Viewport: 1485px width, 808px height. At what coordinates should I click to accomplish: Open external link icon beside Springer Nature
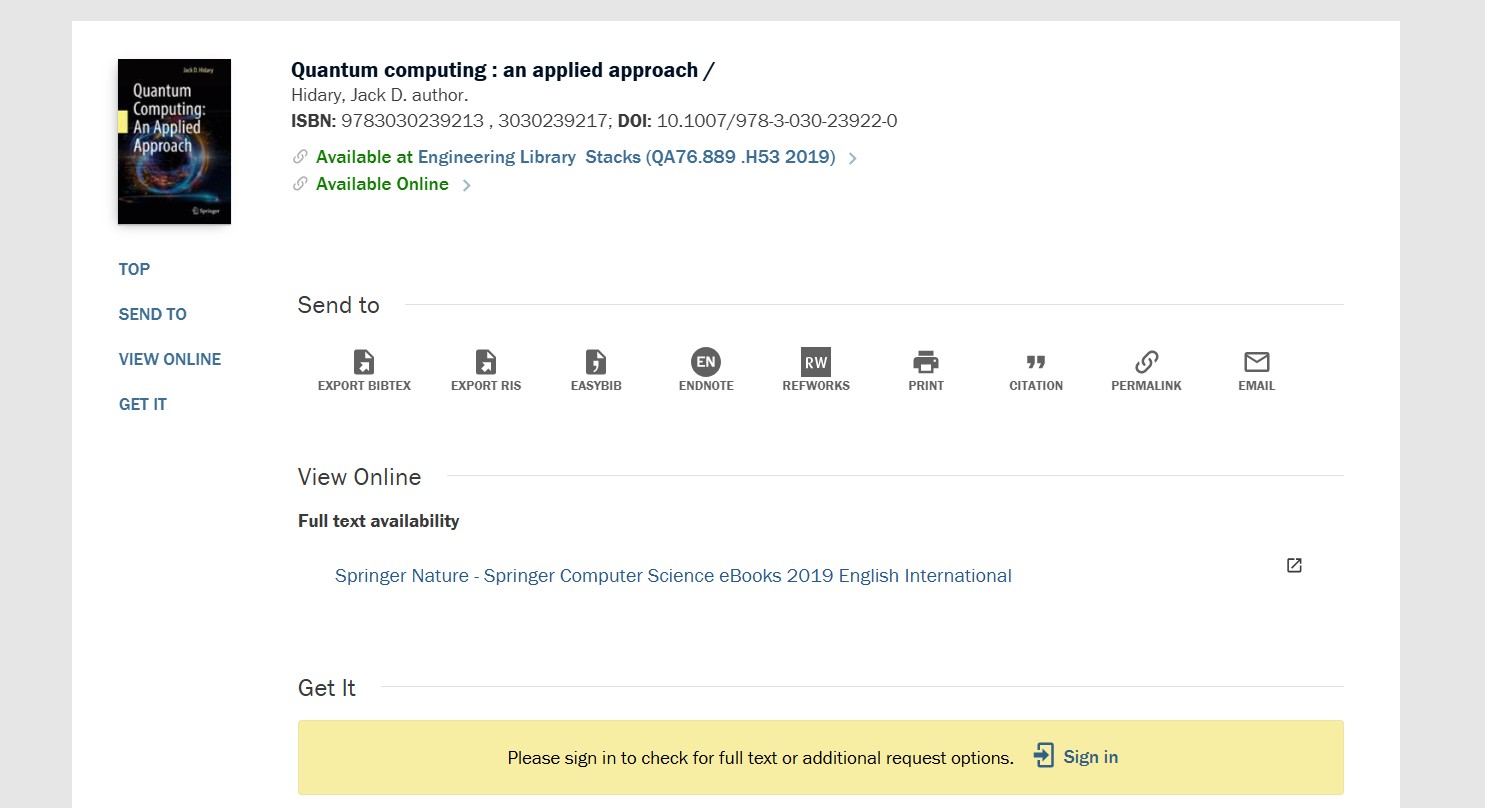coord(1294,566)
